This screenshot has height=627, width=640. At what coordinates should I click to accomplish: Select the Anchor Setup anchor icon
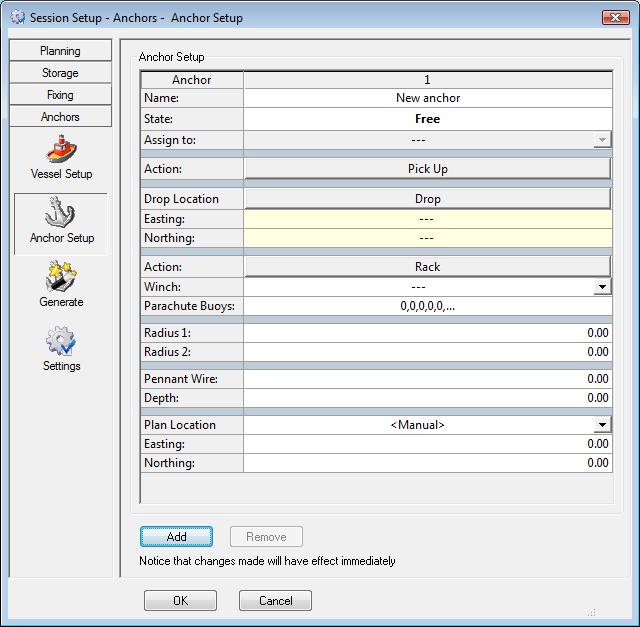[x=61, y=214]
